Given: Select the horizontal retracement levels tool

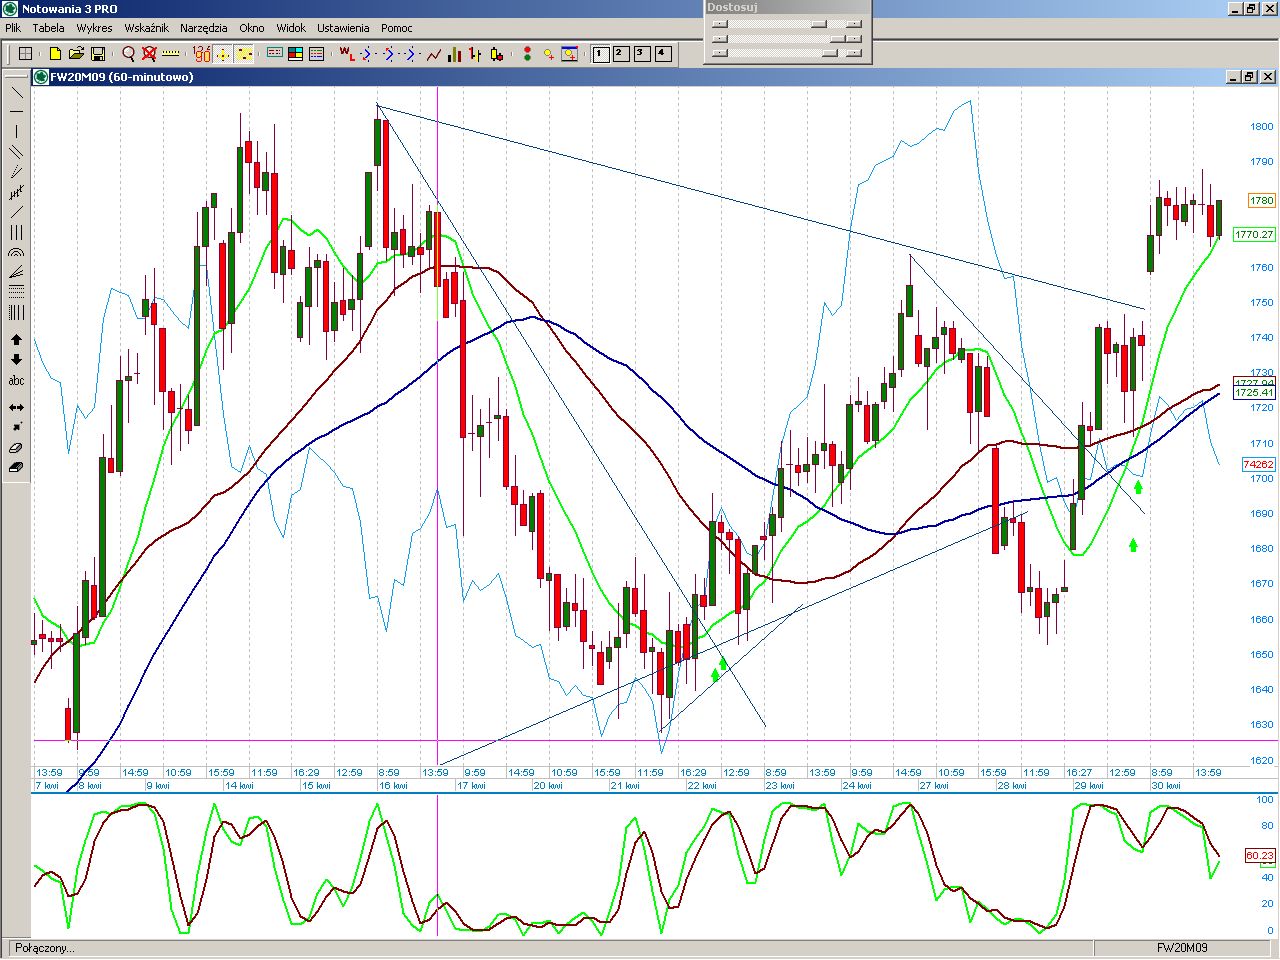Looking at the screenshot, I should (x=17, y=292).
